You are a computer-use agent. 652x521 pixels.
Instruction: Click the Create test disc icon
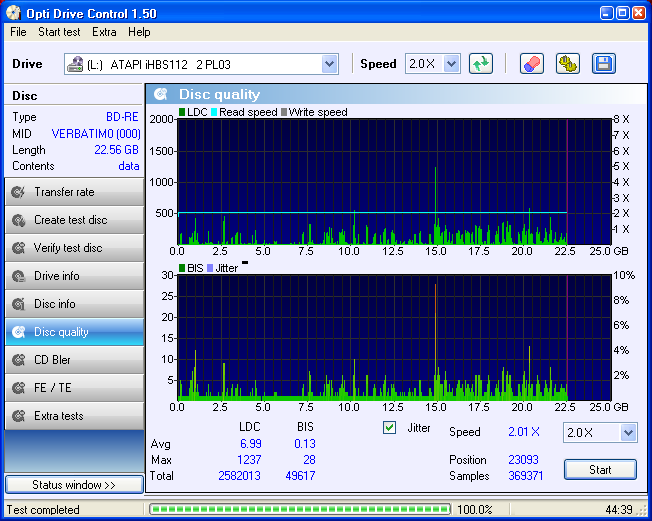(x=18, y=220)
